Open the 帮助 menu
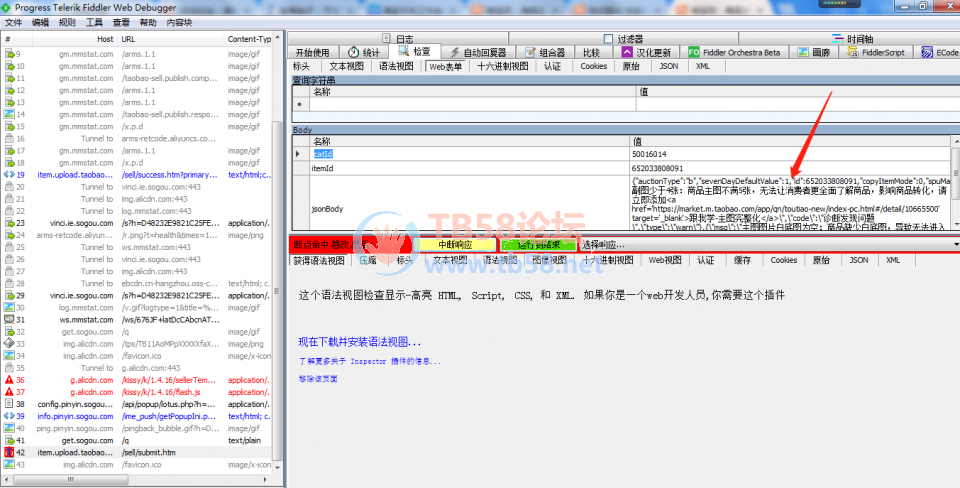Viewport: 960px width, 488px height. click(x=148, y=23)
